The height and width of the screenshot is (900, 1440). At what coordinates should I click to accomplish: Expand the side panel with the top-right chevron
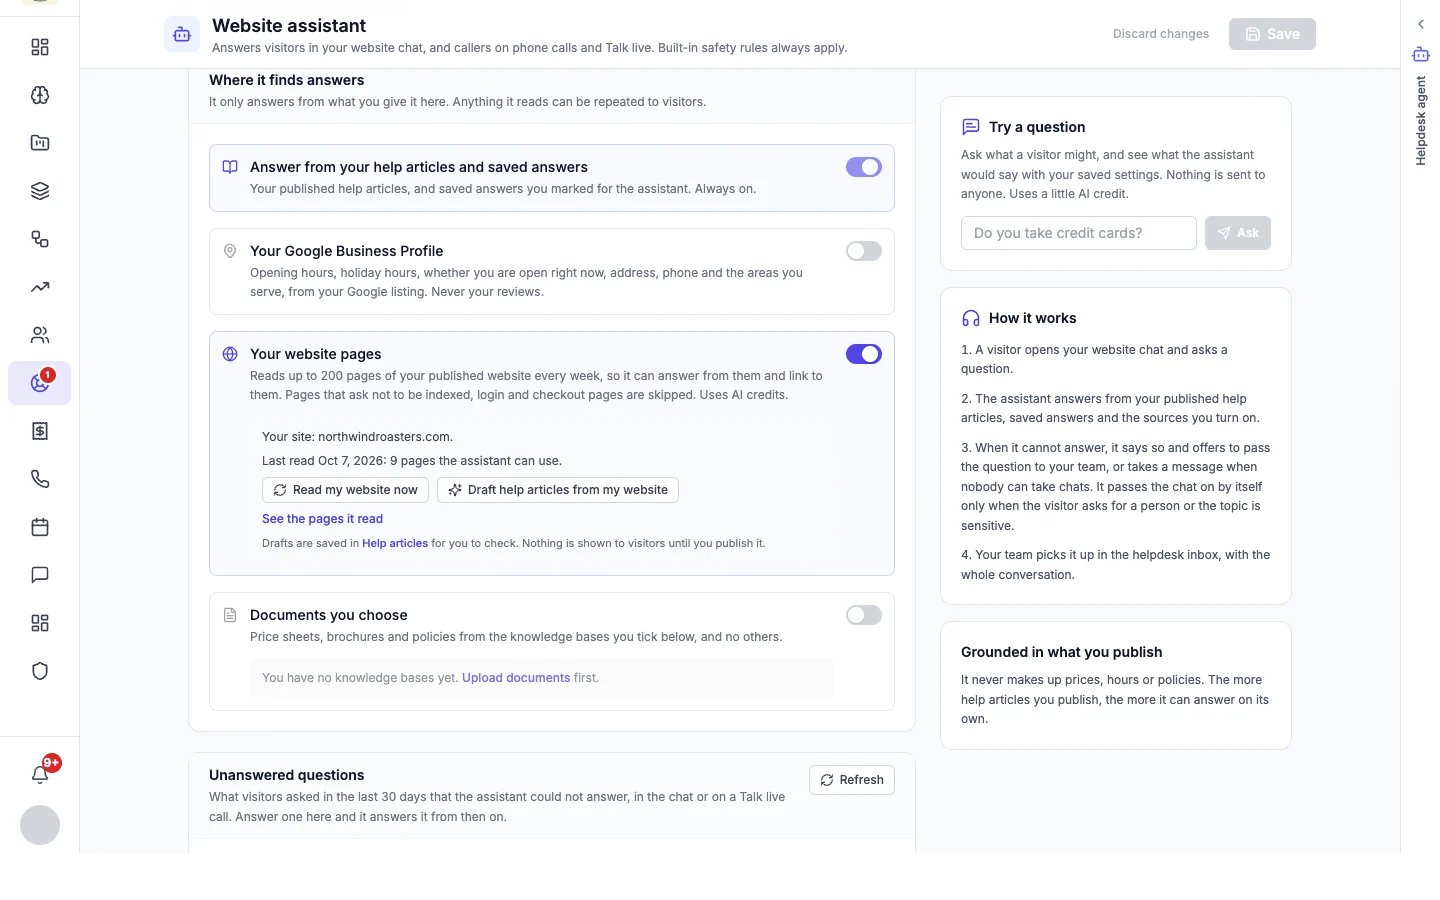1421,24
